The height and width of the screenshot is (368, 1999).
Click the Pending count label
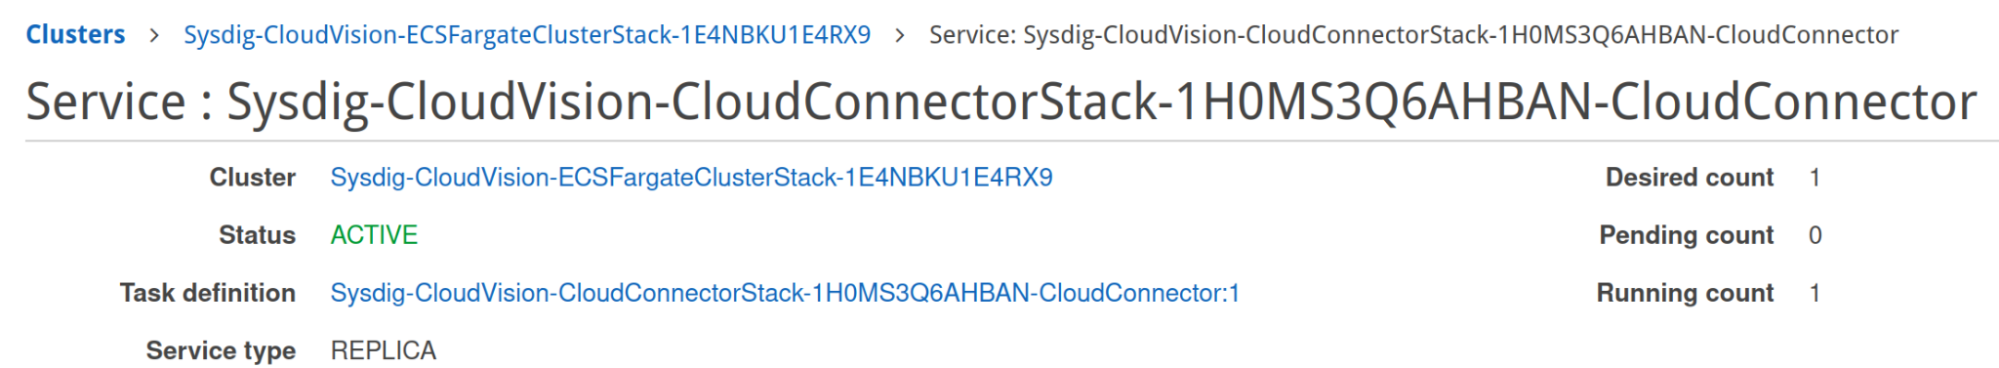1687,235
